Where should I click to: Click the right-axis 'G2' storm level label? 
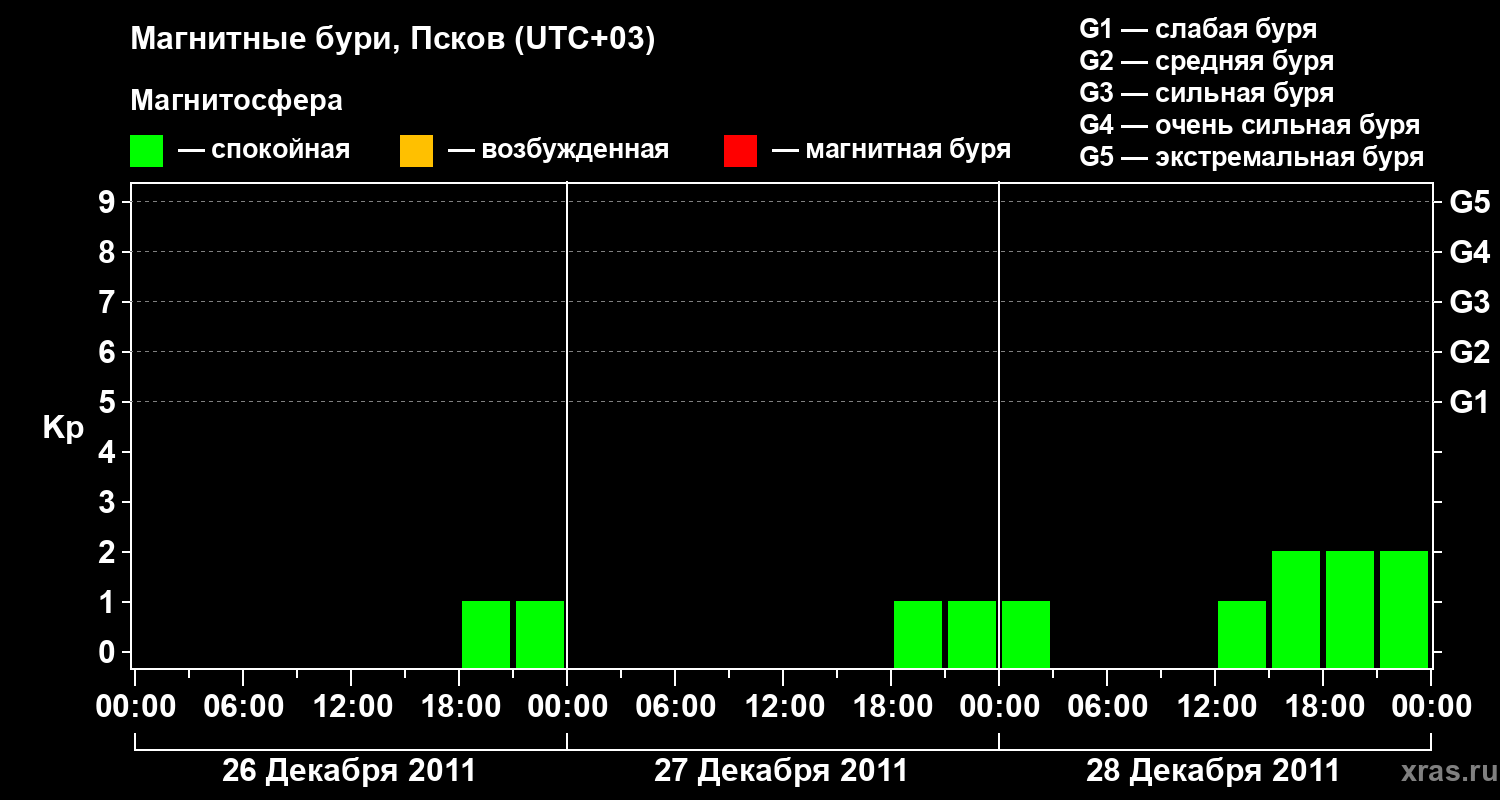pos(1469,352)
